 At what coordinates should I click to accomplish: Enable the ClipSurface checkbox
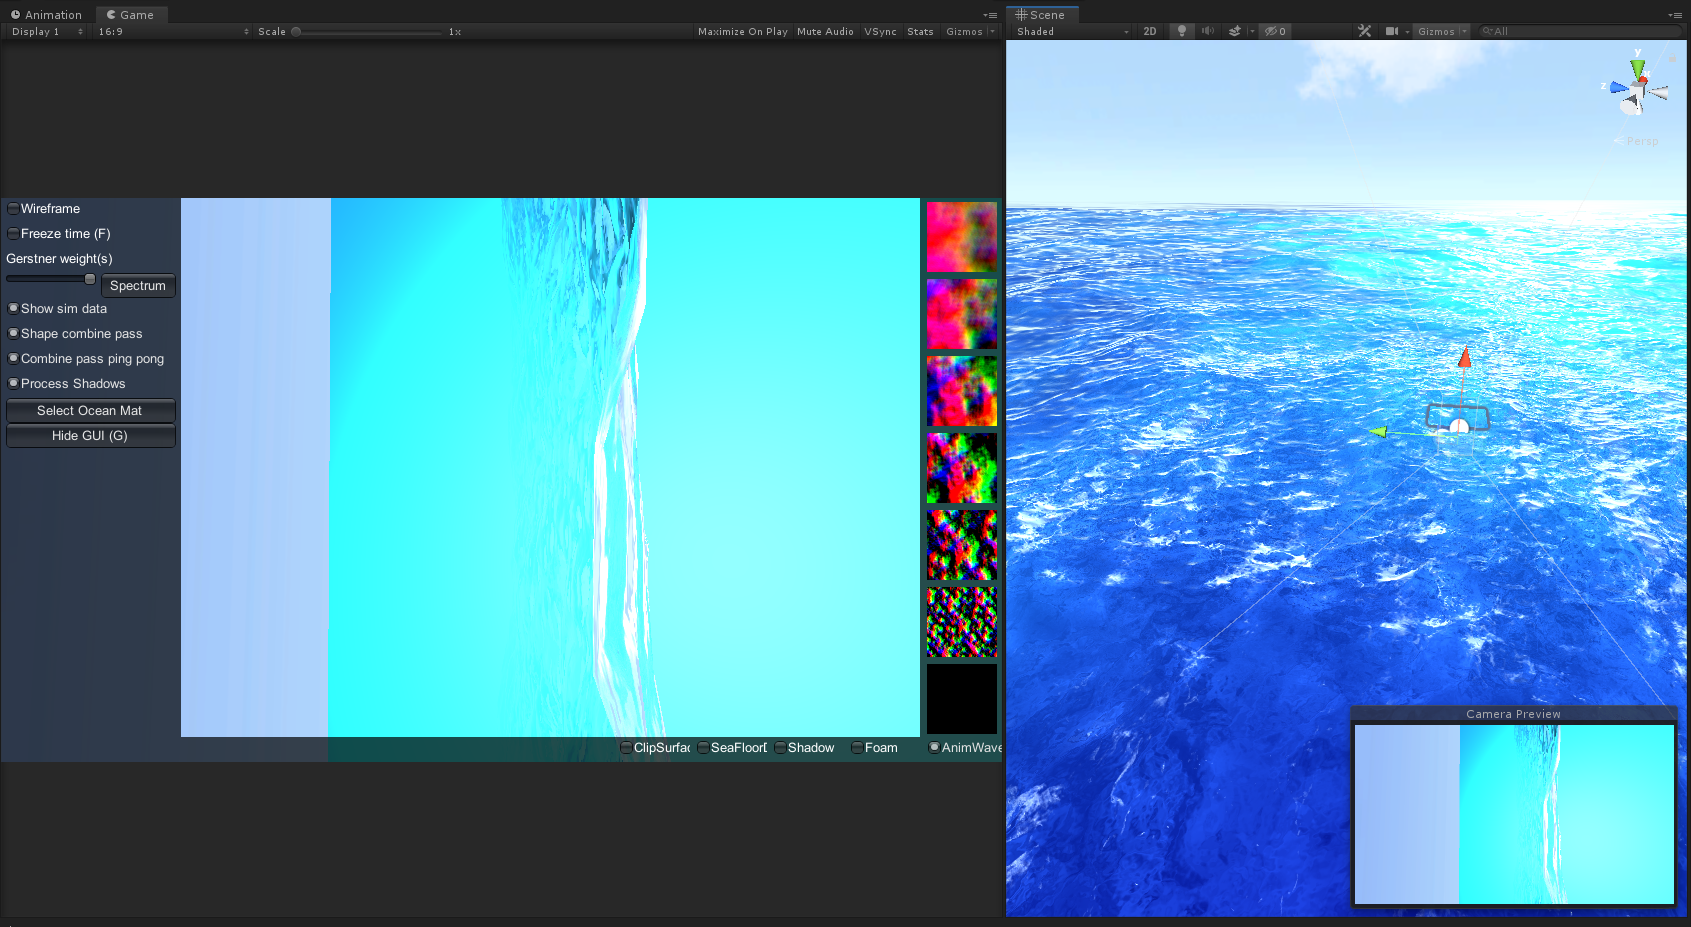pyautogui.click(x=626, y=747)
